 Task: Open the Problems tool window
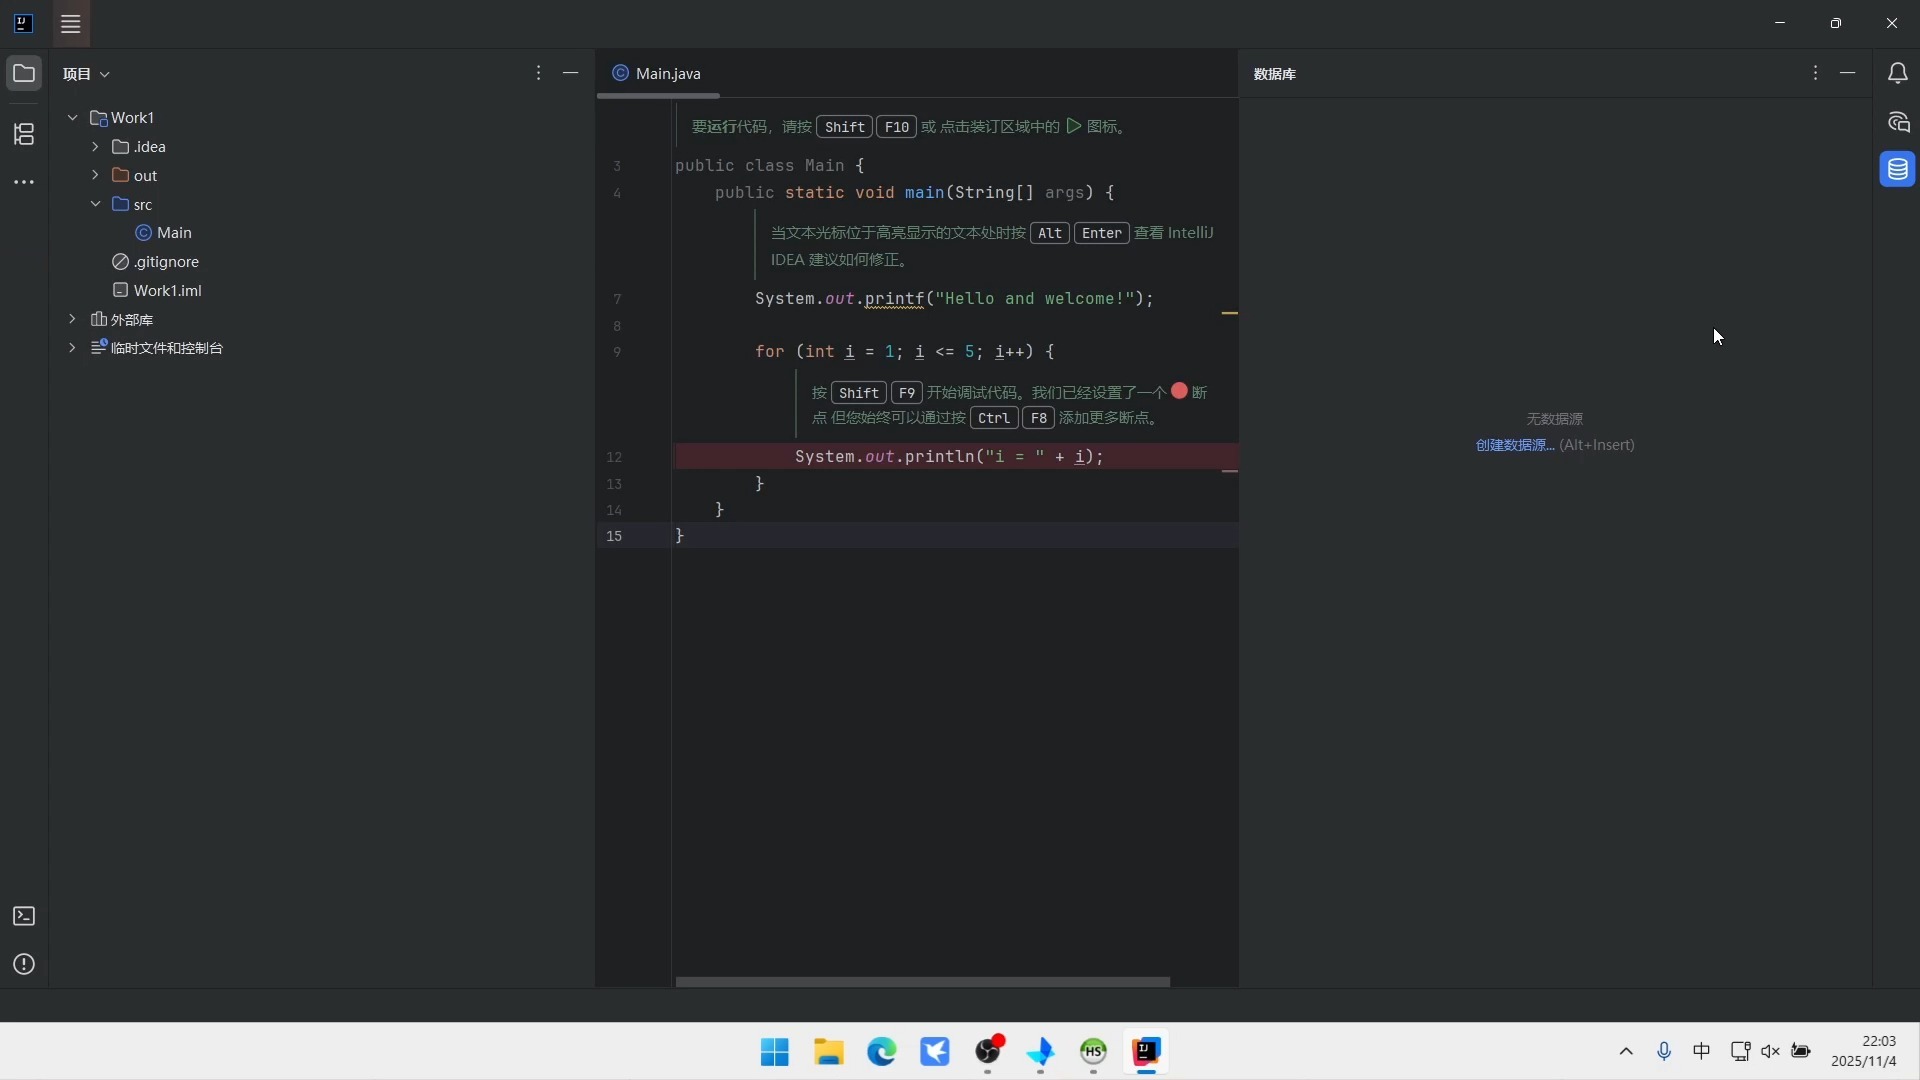(x=24, y=965)
